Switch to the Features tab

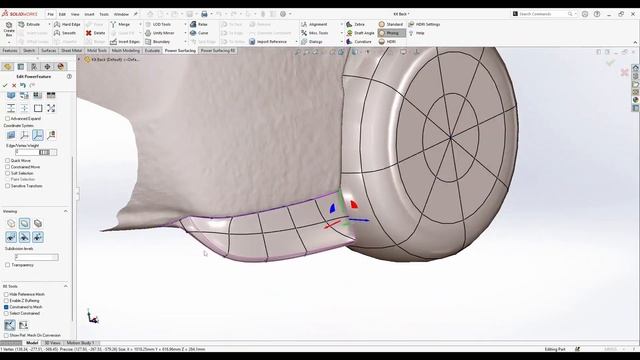pos(10,51)
